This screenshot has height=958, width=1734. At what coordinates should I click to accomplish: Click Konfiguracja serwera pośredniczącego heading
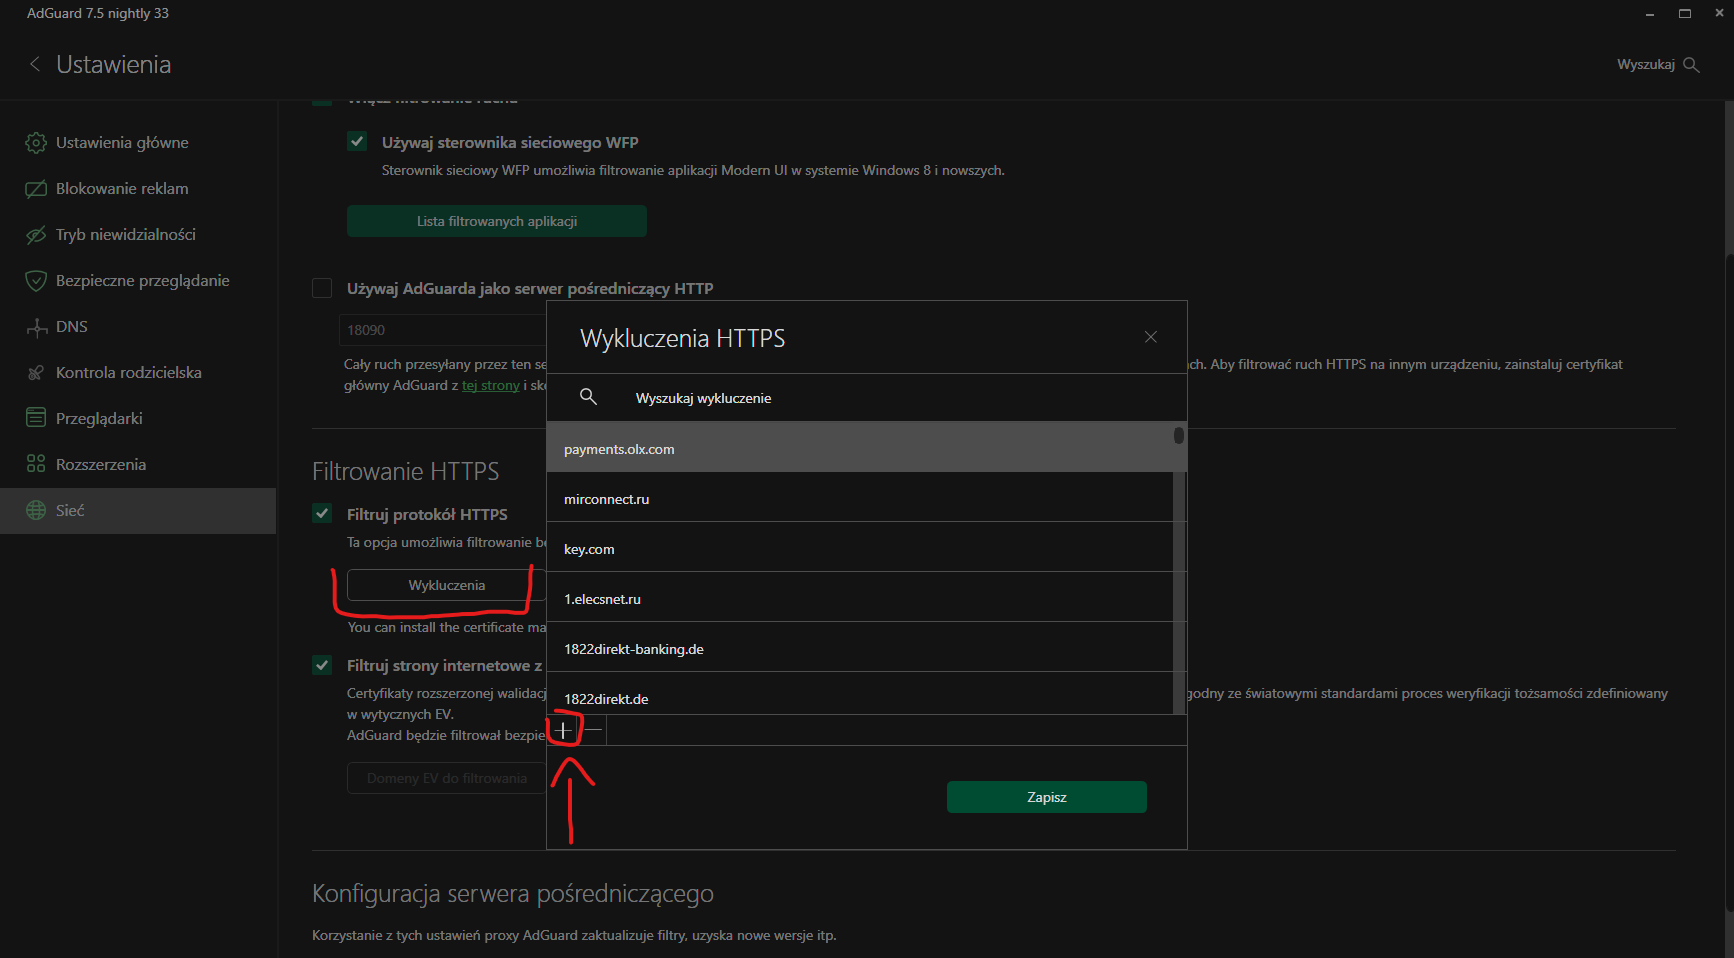pyautogui.click(x=513, y=894)
